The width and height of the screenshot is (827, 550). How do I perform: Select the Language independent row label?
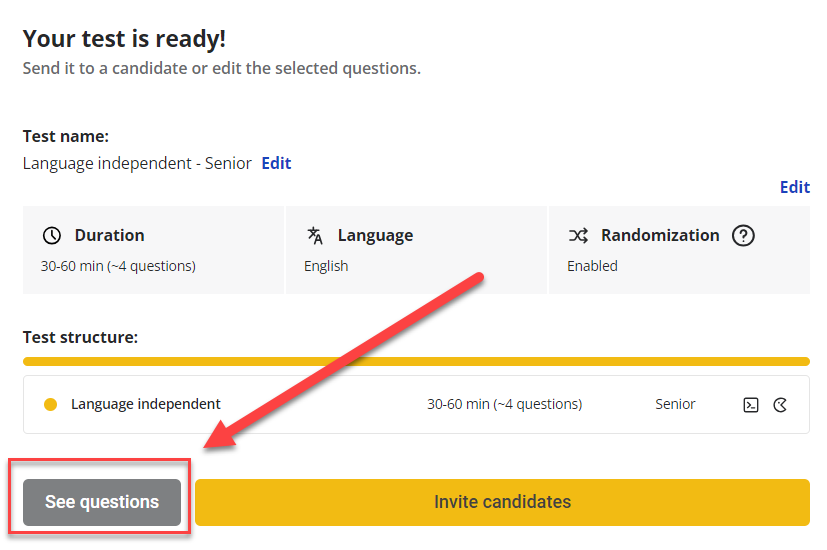146,405
